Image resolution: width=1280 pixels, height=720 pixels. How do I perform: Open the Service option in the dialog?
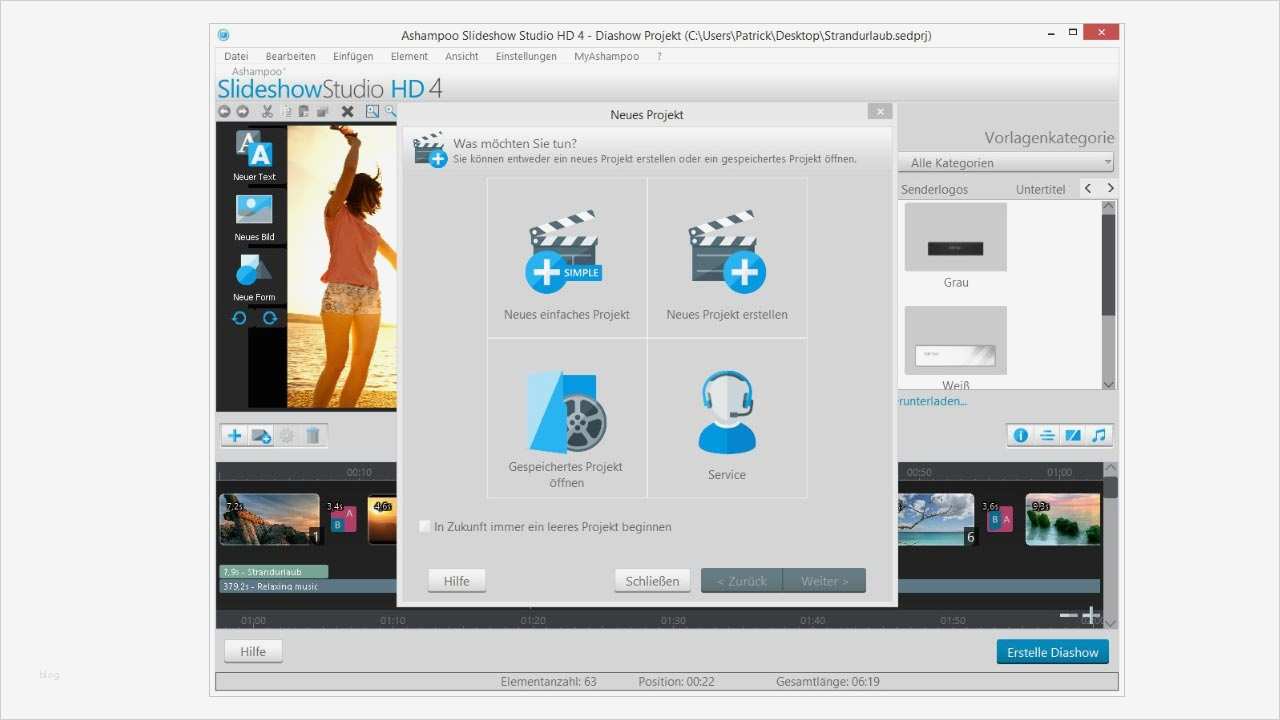pos(727,418)
